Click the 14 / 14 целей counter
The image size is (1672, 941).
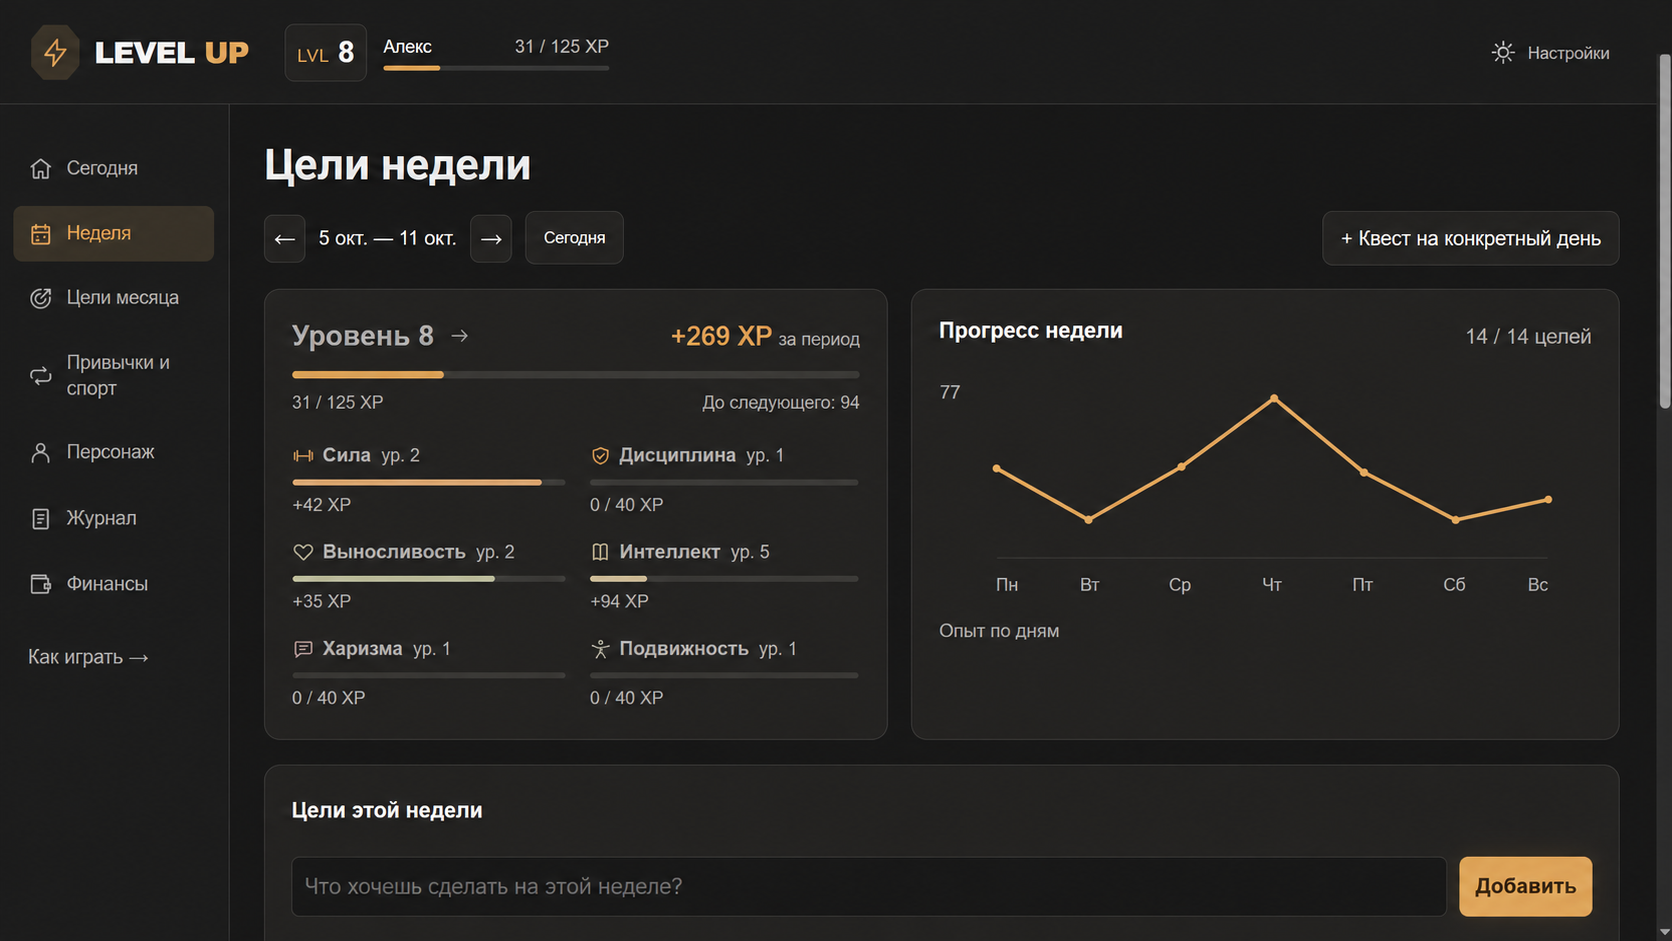1528,337
